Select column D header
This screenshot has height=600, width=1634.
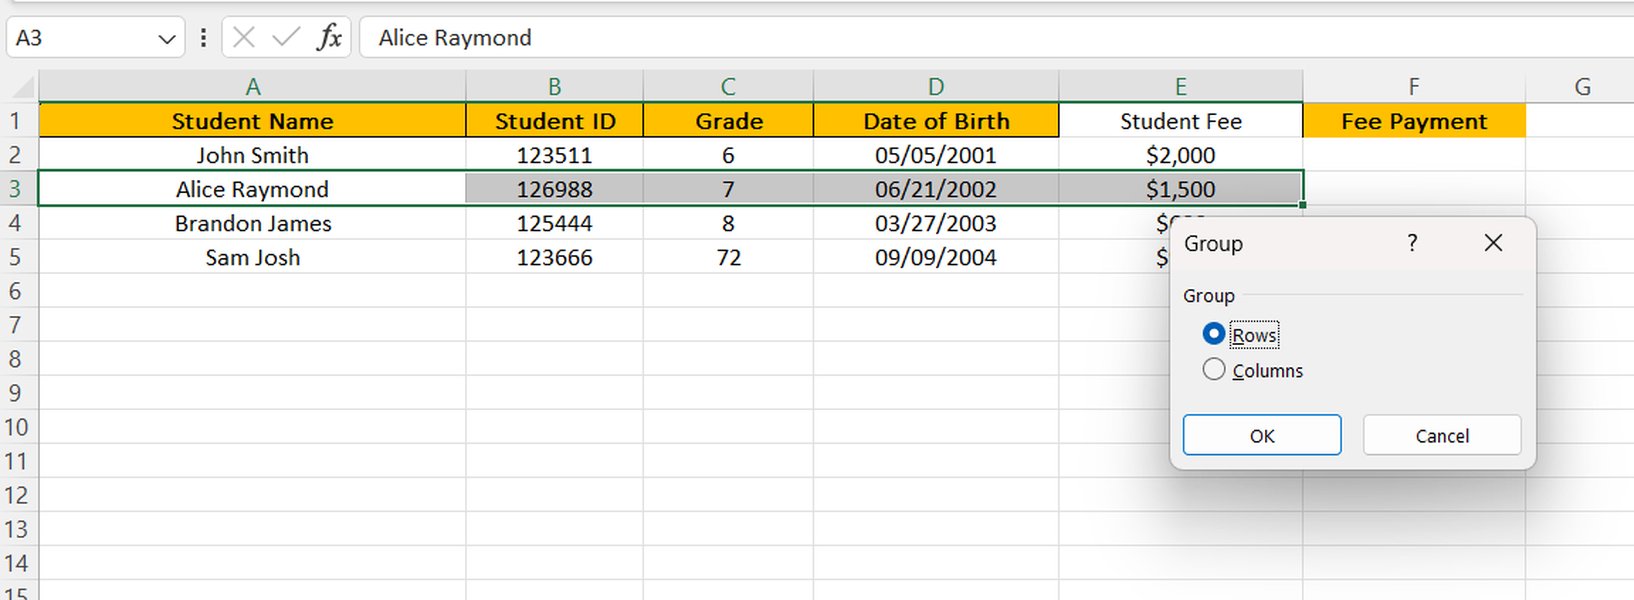pyautogui.click(x=936, y=87)
